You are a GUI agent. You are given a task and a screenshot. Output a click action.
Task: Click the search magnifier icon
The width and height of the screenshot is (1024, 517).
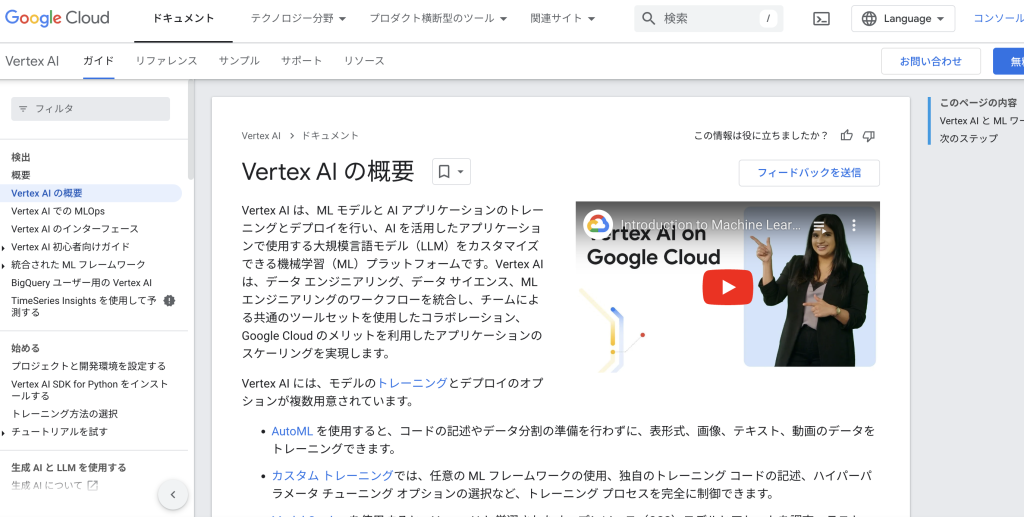point(649,19)
